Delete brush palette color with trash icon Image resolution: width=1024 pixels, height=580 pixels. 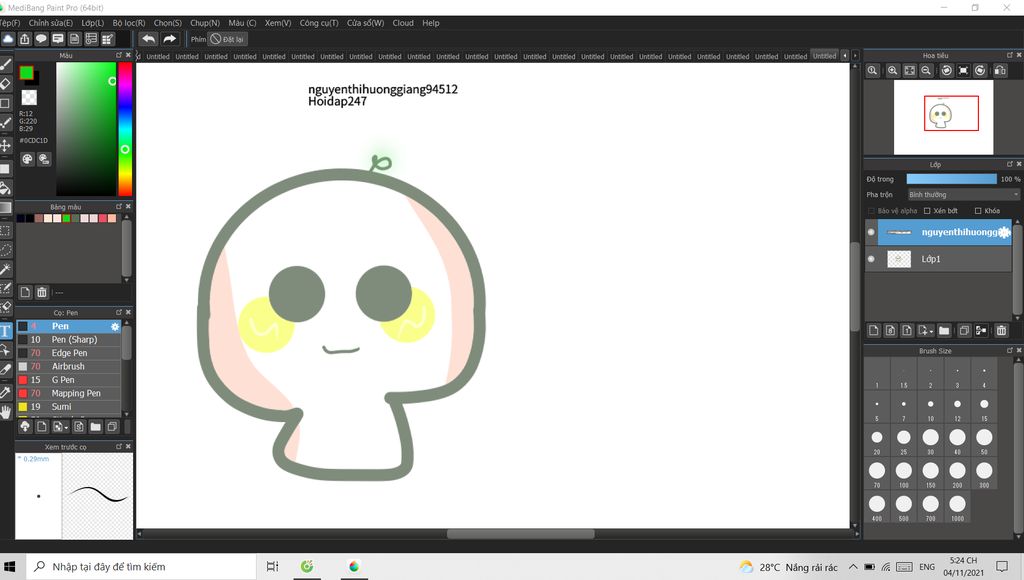coord(42,292)
